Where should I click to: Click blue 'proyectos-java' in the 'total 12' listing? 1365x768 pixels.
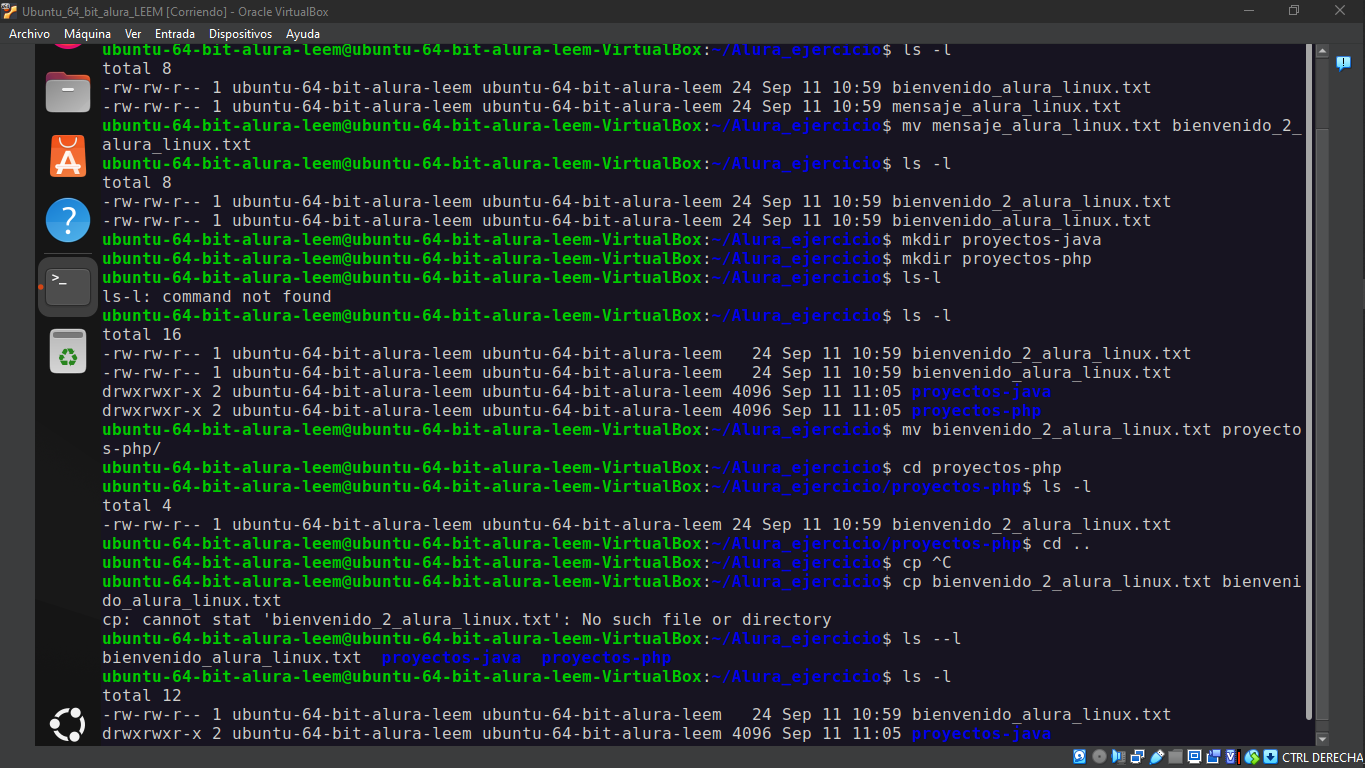982,734
